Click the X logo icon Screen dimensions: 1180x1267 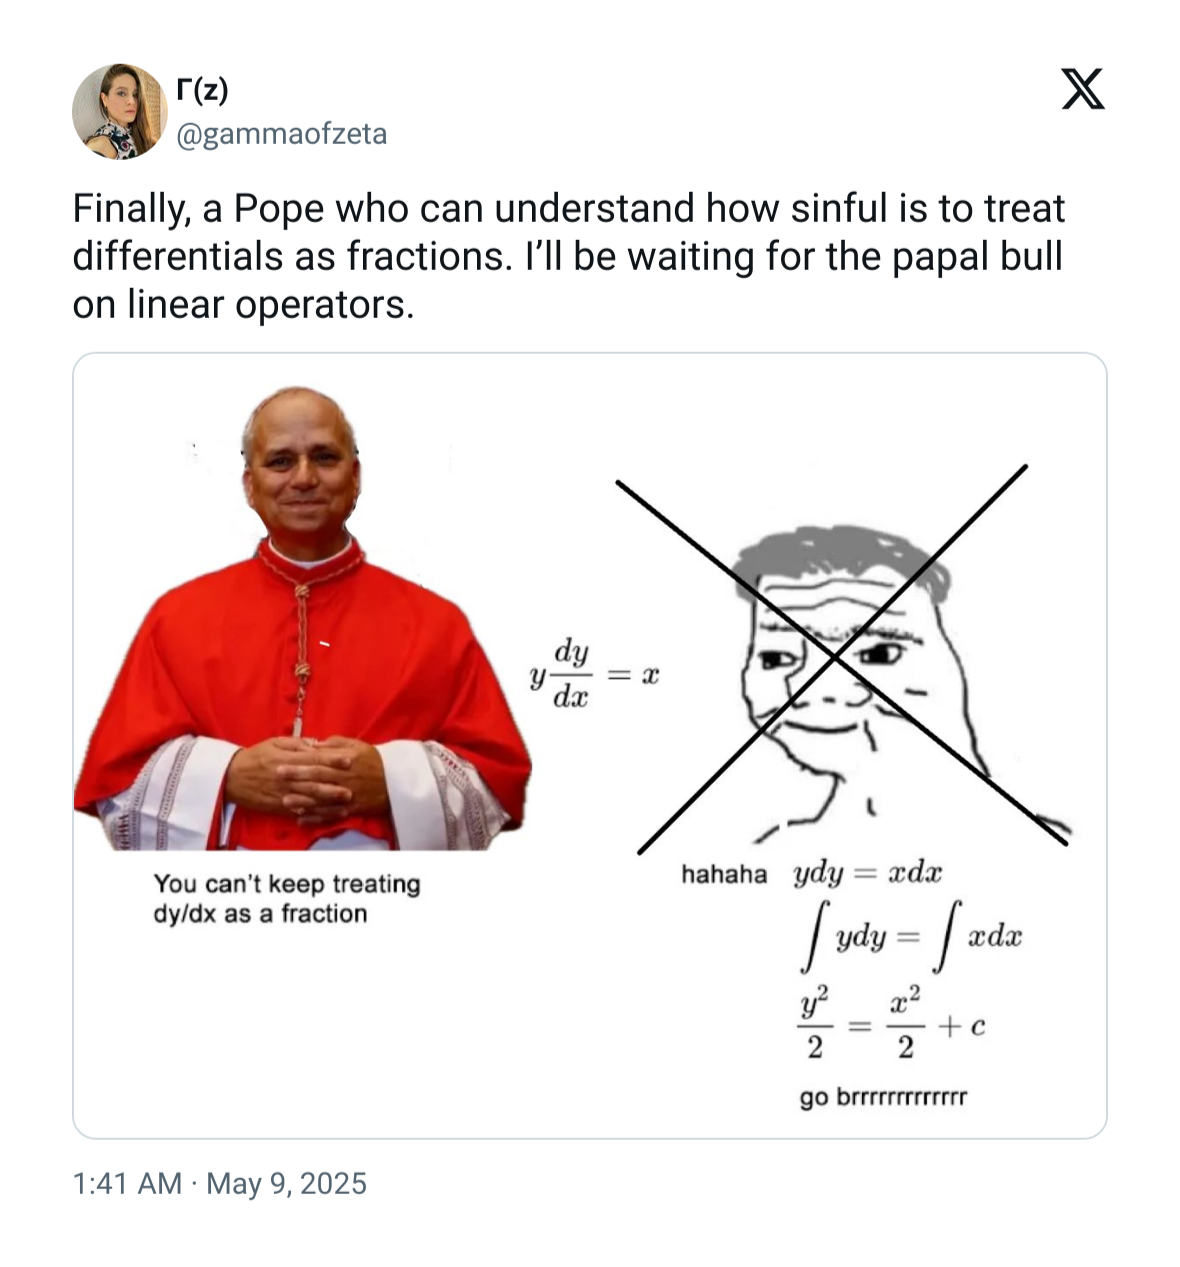[1082, 90]
